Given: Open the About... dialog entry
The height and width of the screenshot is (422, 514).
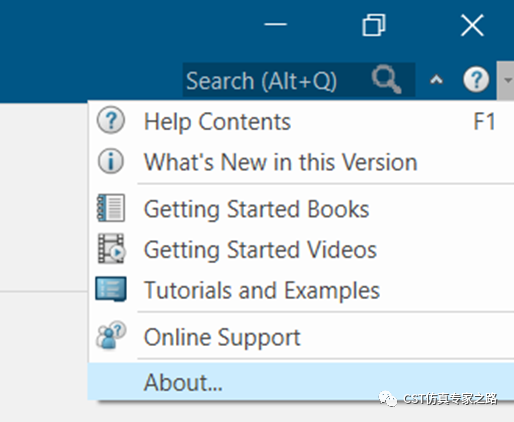Looking at the screenshot, I should [301, 382].
